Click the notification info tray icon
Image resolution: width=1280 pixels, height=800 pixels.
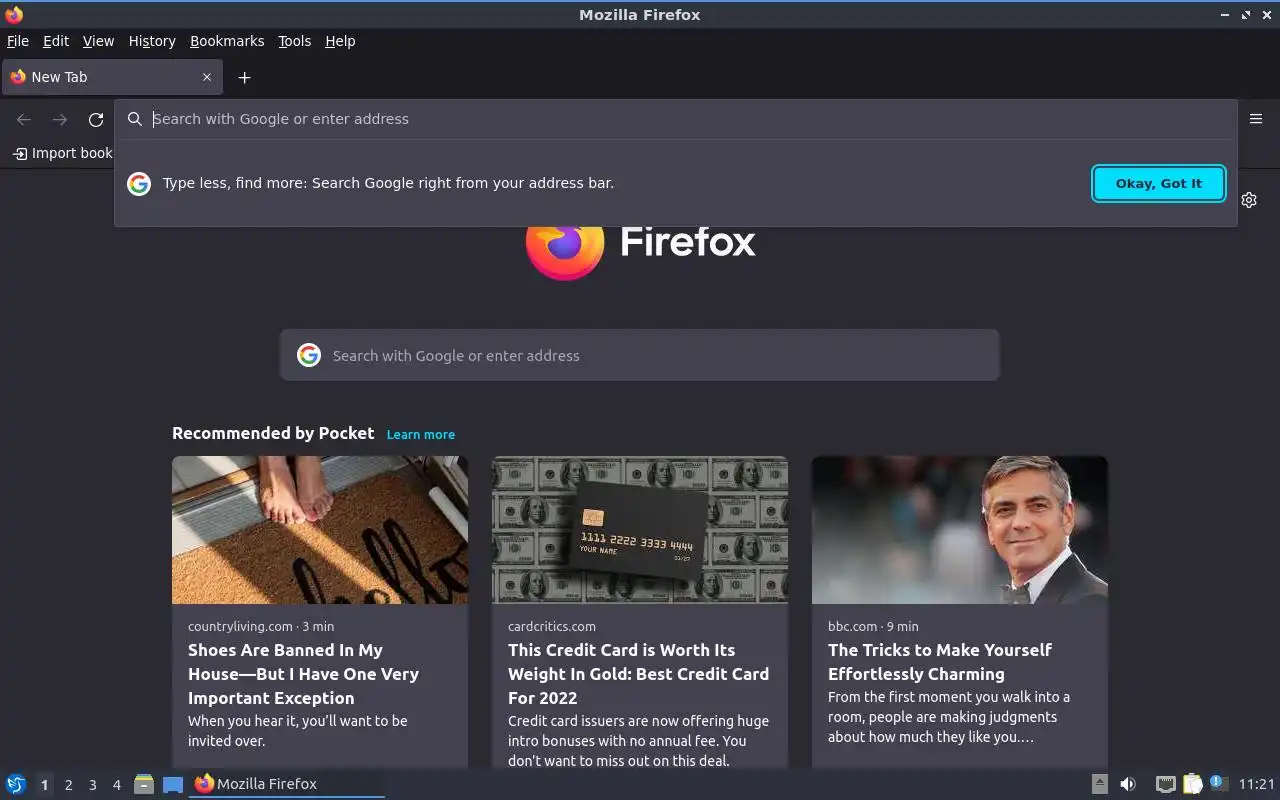coord(1217,783)
